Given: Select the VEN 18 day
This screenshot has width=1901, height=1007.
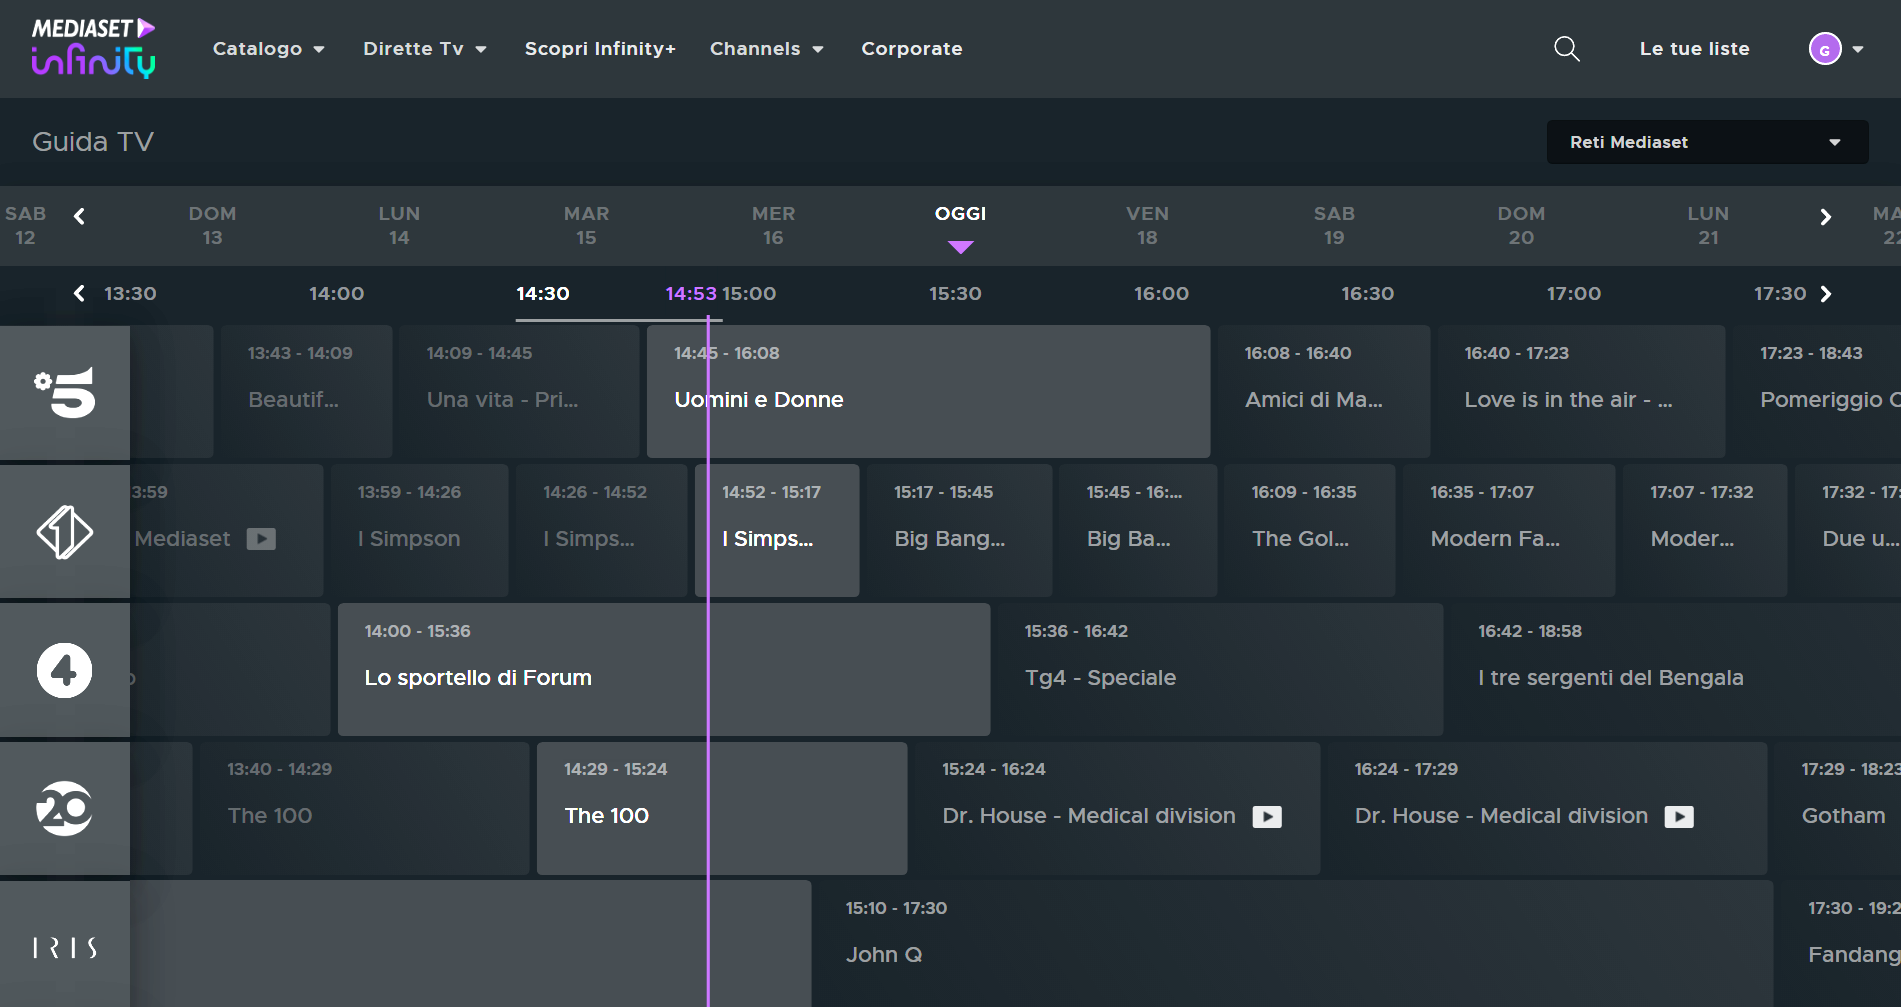Looking at the screenshot, I should coord(1147,225).
